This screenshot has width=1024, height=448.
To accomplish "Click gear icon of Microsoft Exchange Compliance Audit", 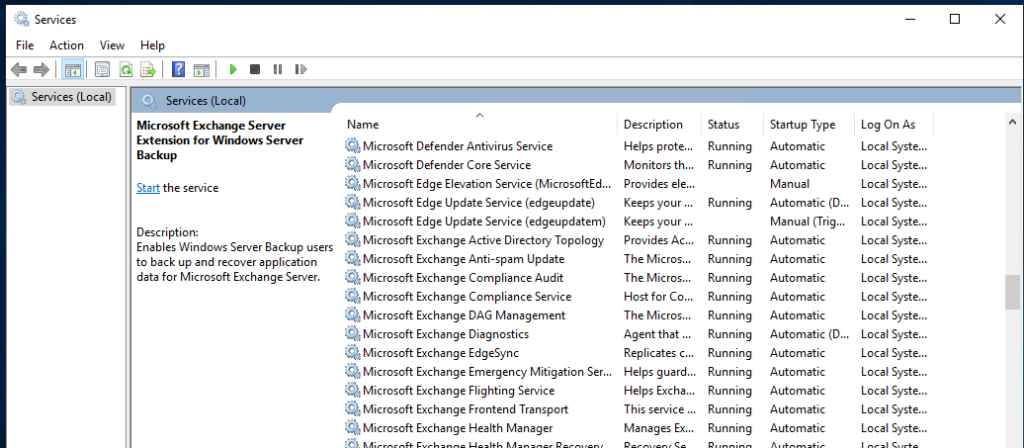I will [353, 278].
